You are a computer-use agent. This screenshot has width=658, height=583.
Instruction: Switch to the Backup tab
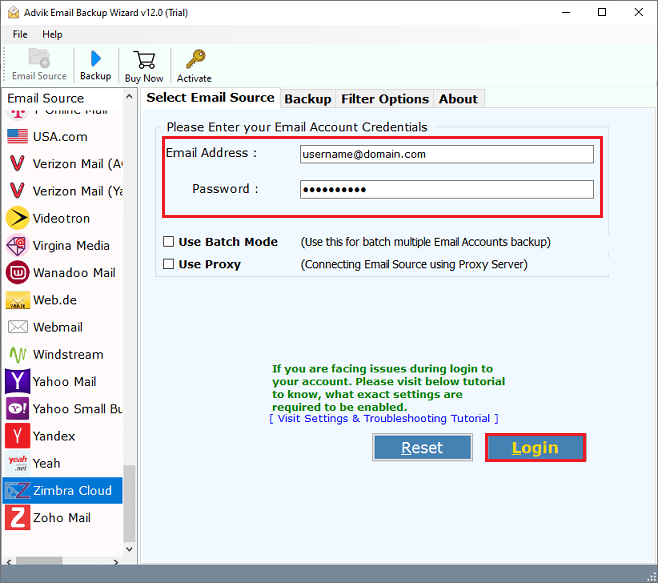click(x=308, y=99)
